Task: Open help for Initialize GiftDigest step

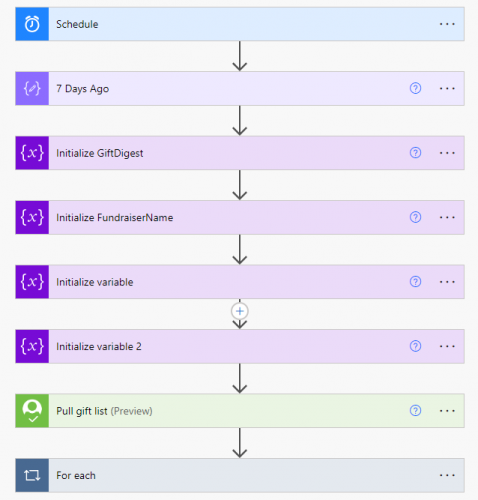Action: 415,153
